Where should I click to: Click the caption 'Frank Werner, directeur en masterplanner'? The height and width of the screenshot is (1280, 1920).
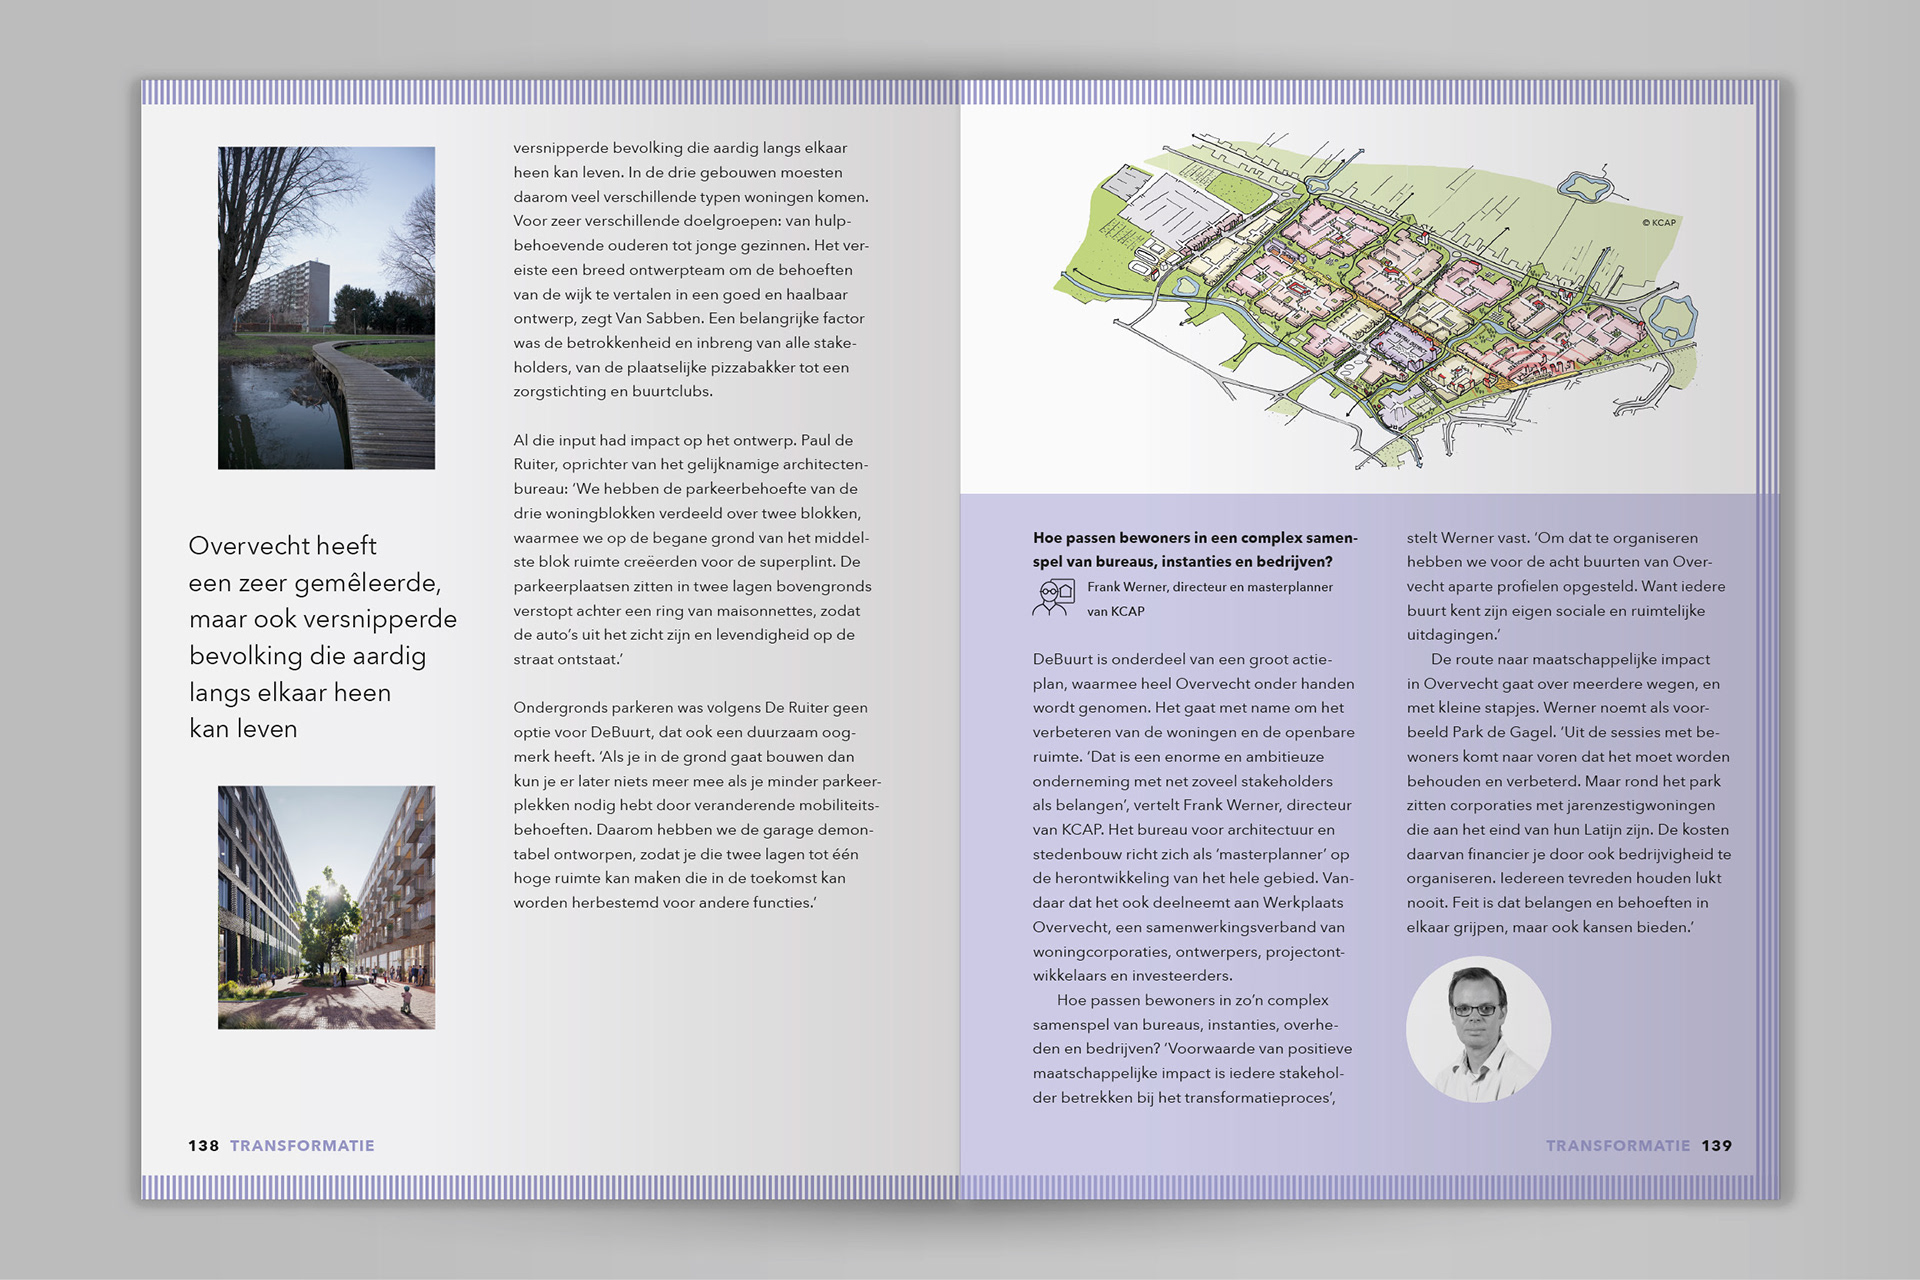(1210, 587)
